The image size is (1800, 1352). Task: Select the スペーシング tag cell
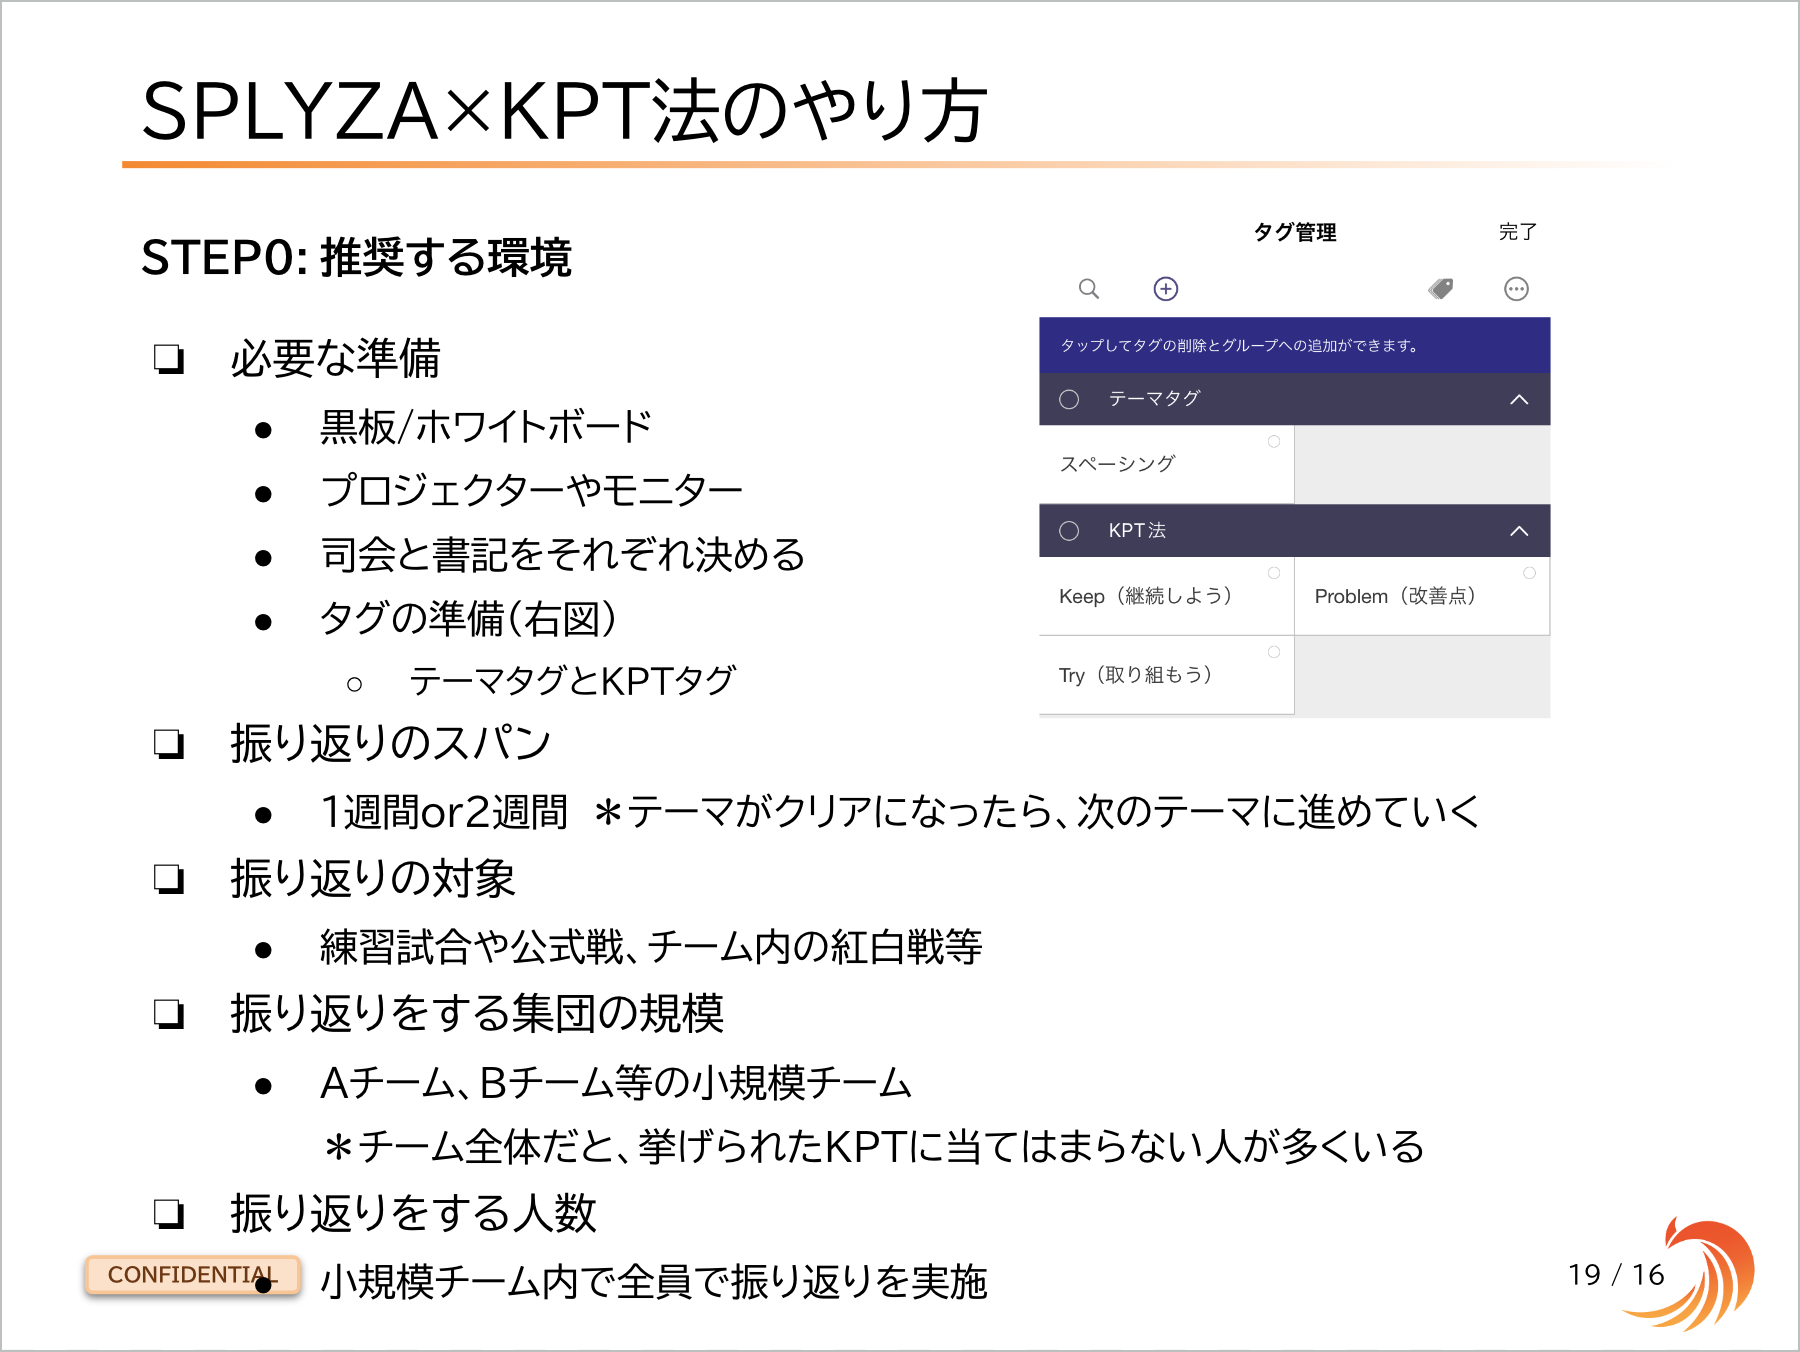(1167, 465)
